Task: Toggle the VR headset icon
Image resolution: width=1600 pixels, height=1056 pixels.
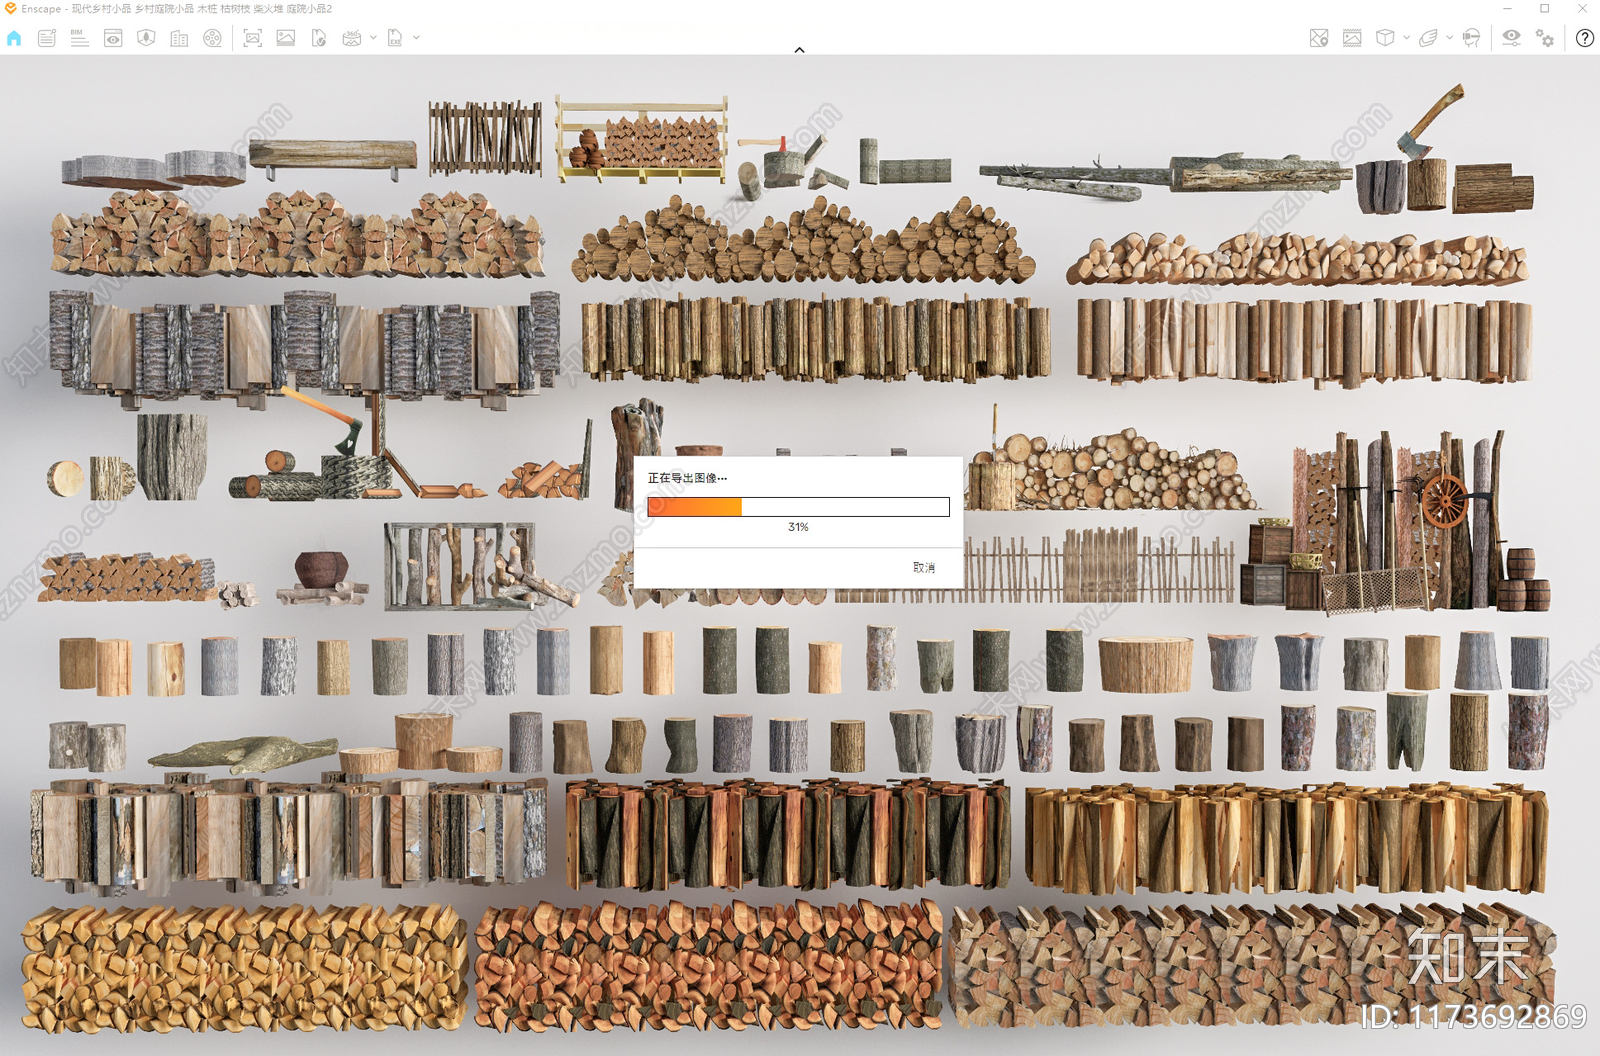Action: [1471, 38]
